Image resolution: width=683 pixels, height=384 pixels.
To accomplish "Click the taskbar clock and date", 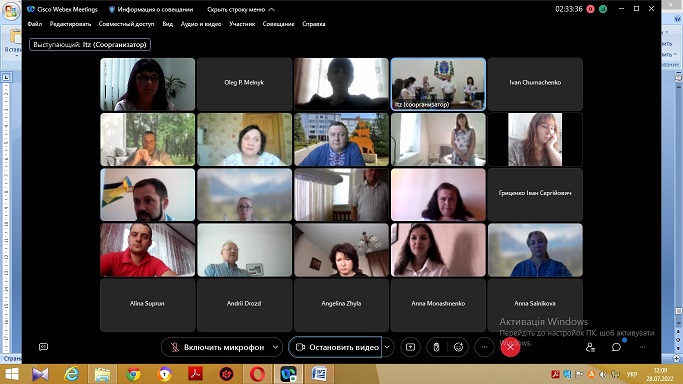I will pyautogui.click(x=660, y=374).
